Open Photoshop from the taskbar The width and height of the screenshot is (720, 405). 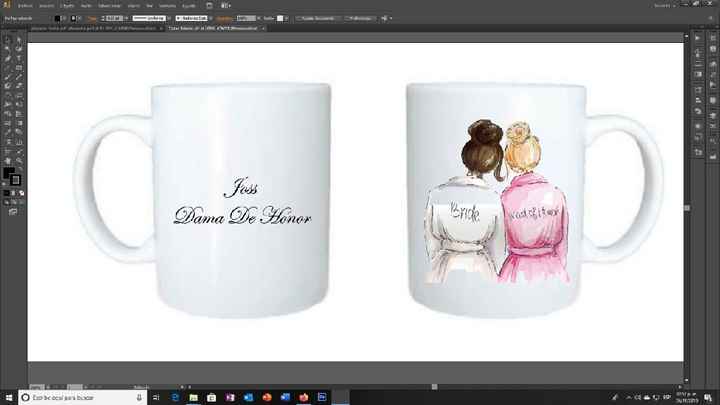pyautogui.click(x=322, y=397)
